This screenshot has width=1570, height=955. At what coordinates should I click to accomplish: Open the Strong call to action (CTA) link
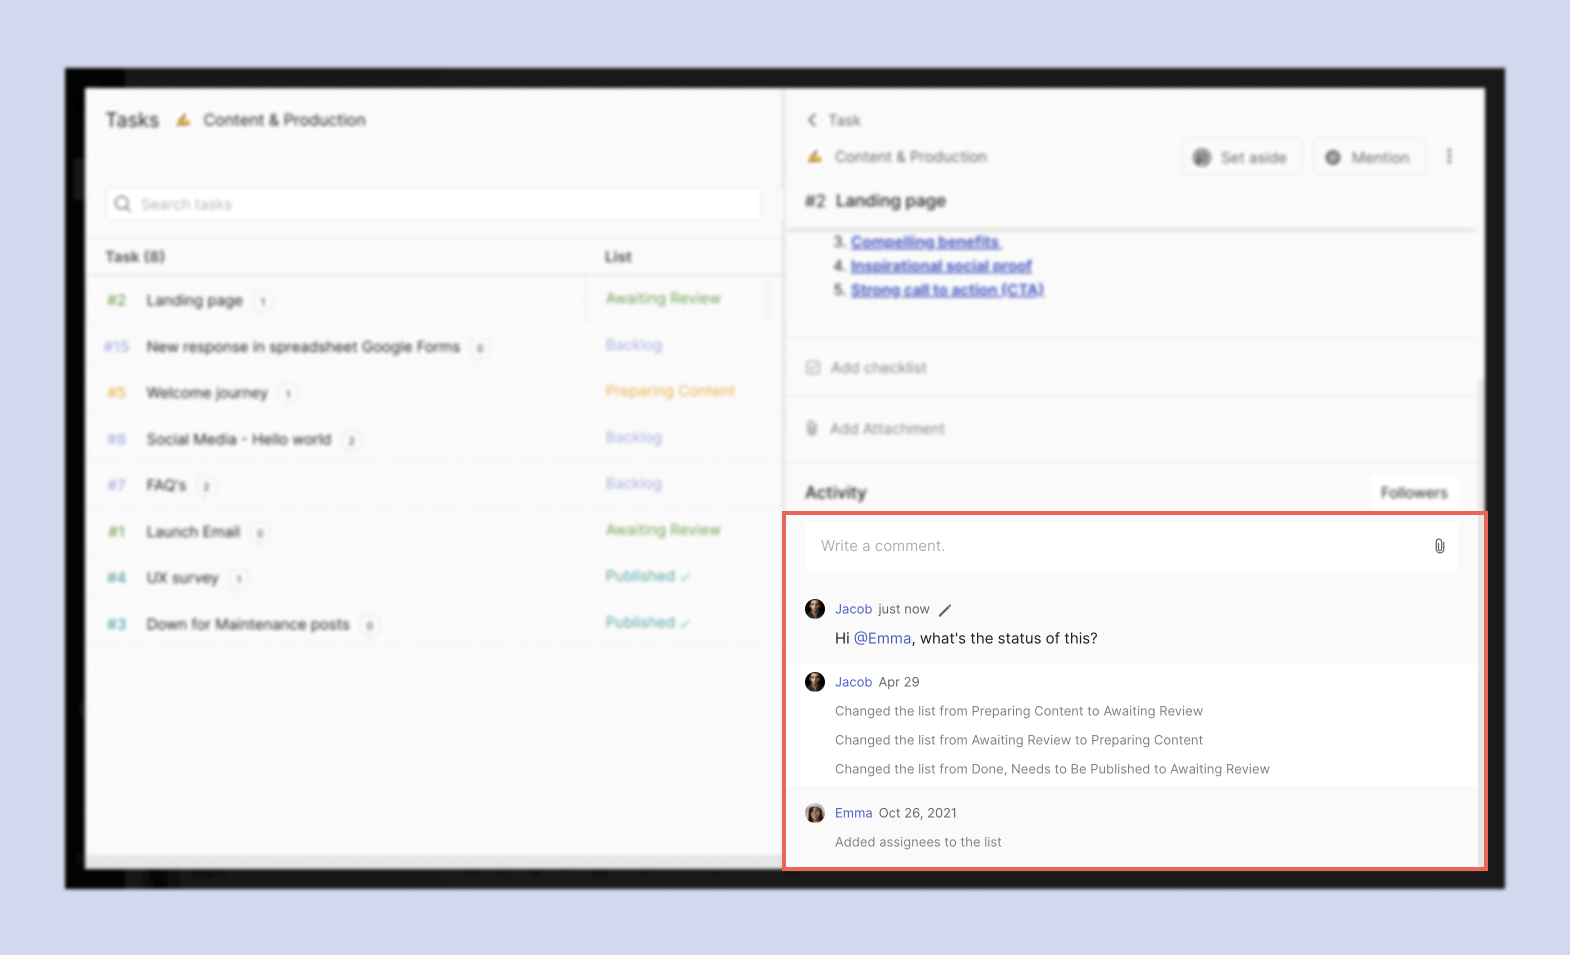click(946, 290)
